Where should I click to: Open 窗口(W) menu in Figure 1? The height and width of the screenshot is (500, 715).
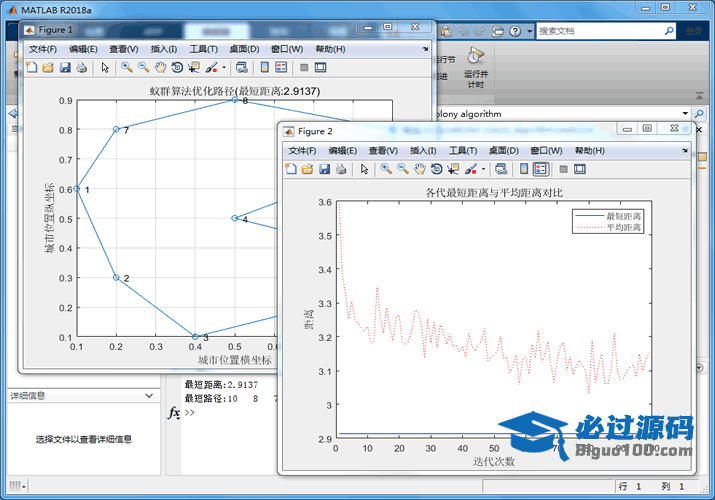(287, 49)
